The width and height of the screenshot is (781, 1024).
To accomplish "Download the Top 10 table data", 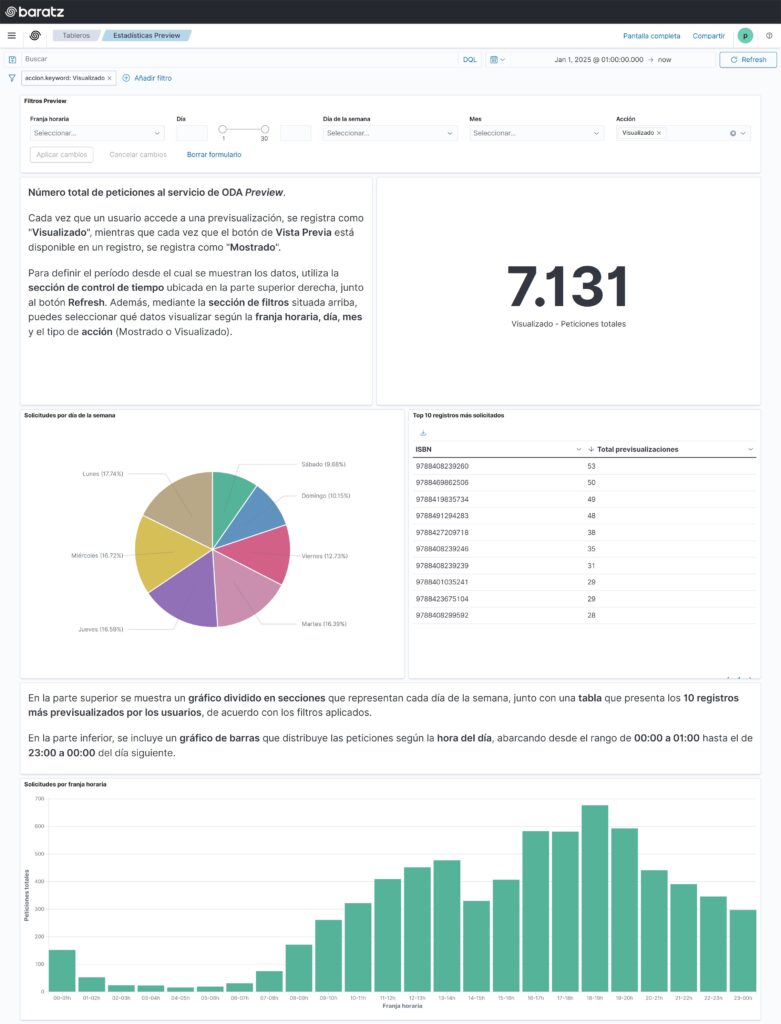I will tap(422, 433).
